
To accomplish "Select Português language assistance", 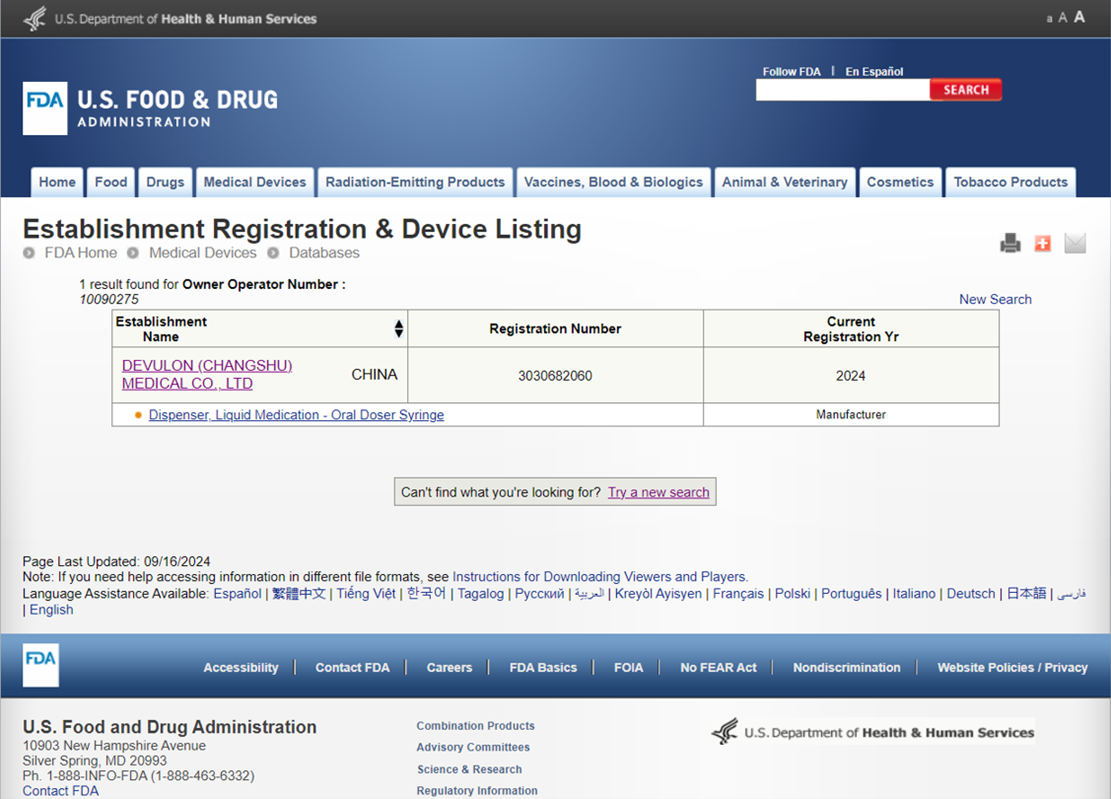I will pos(852,594).
